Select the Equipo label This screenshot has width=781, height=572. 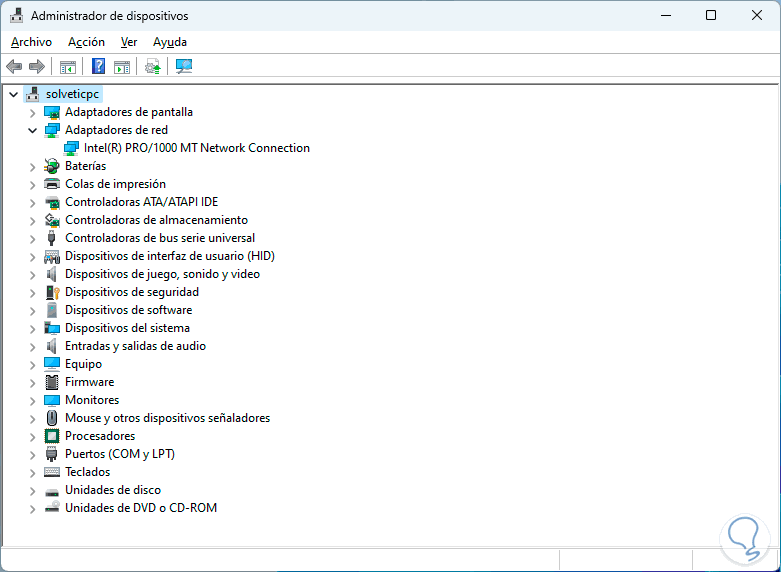point(84,364)
